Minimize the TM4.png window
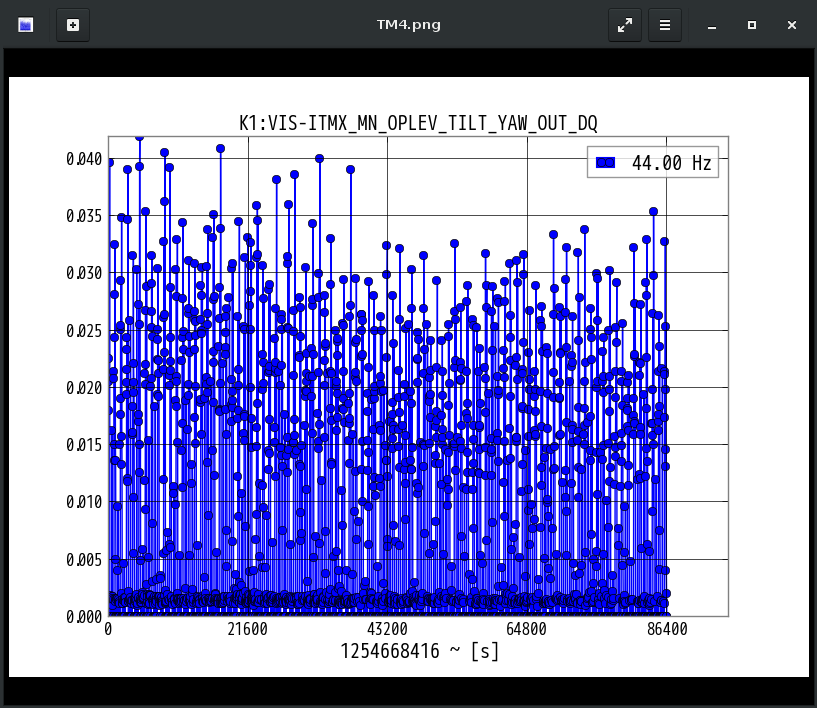The image size is (817, 708). pos(712,25)
